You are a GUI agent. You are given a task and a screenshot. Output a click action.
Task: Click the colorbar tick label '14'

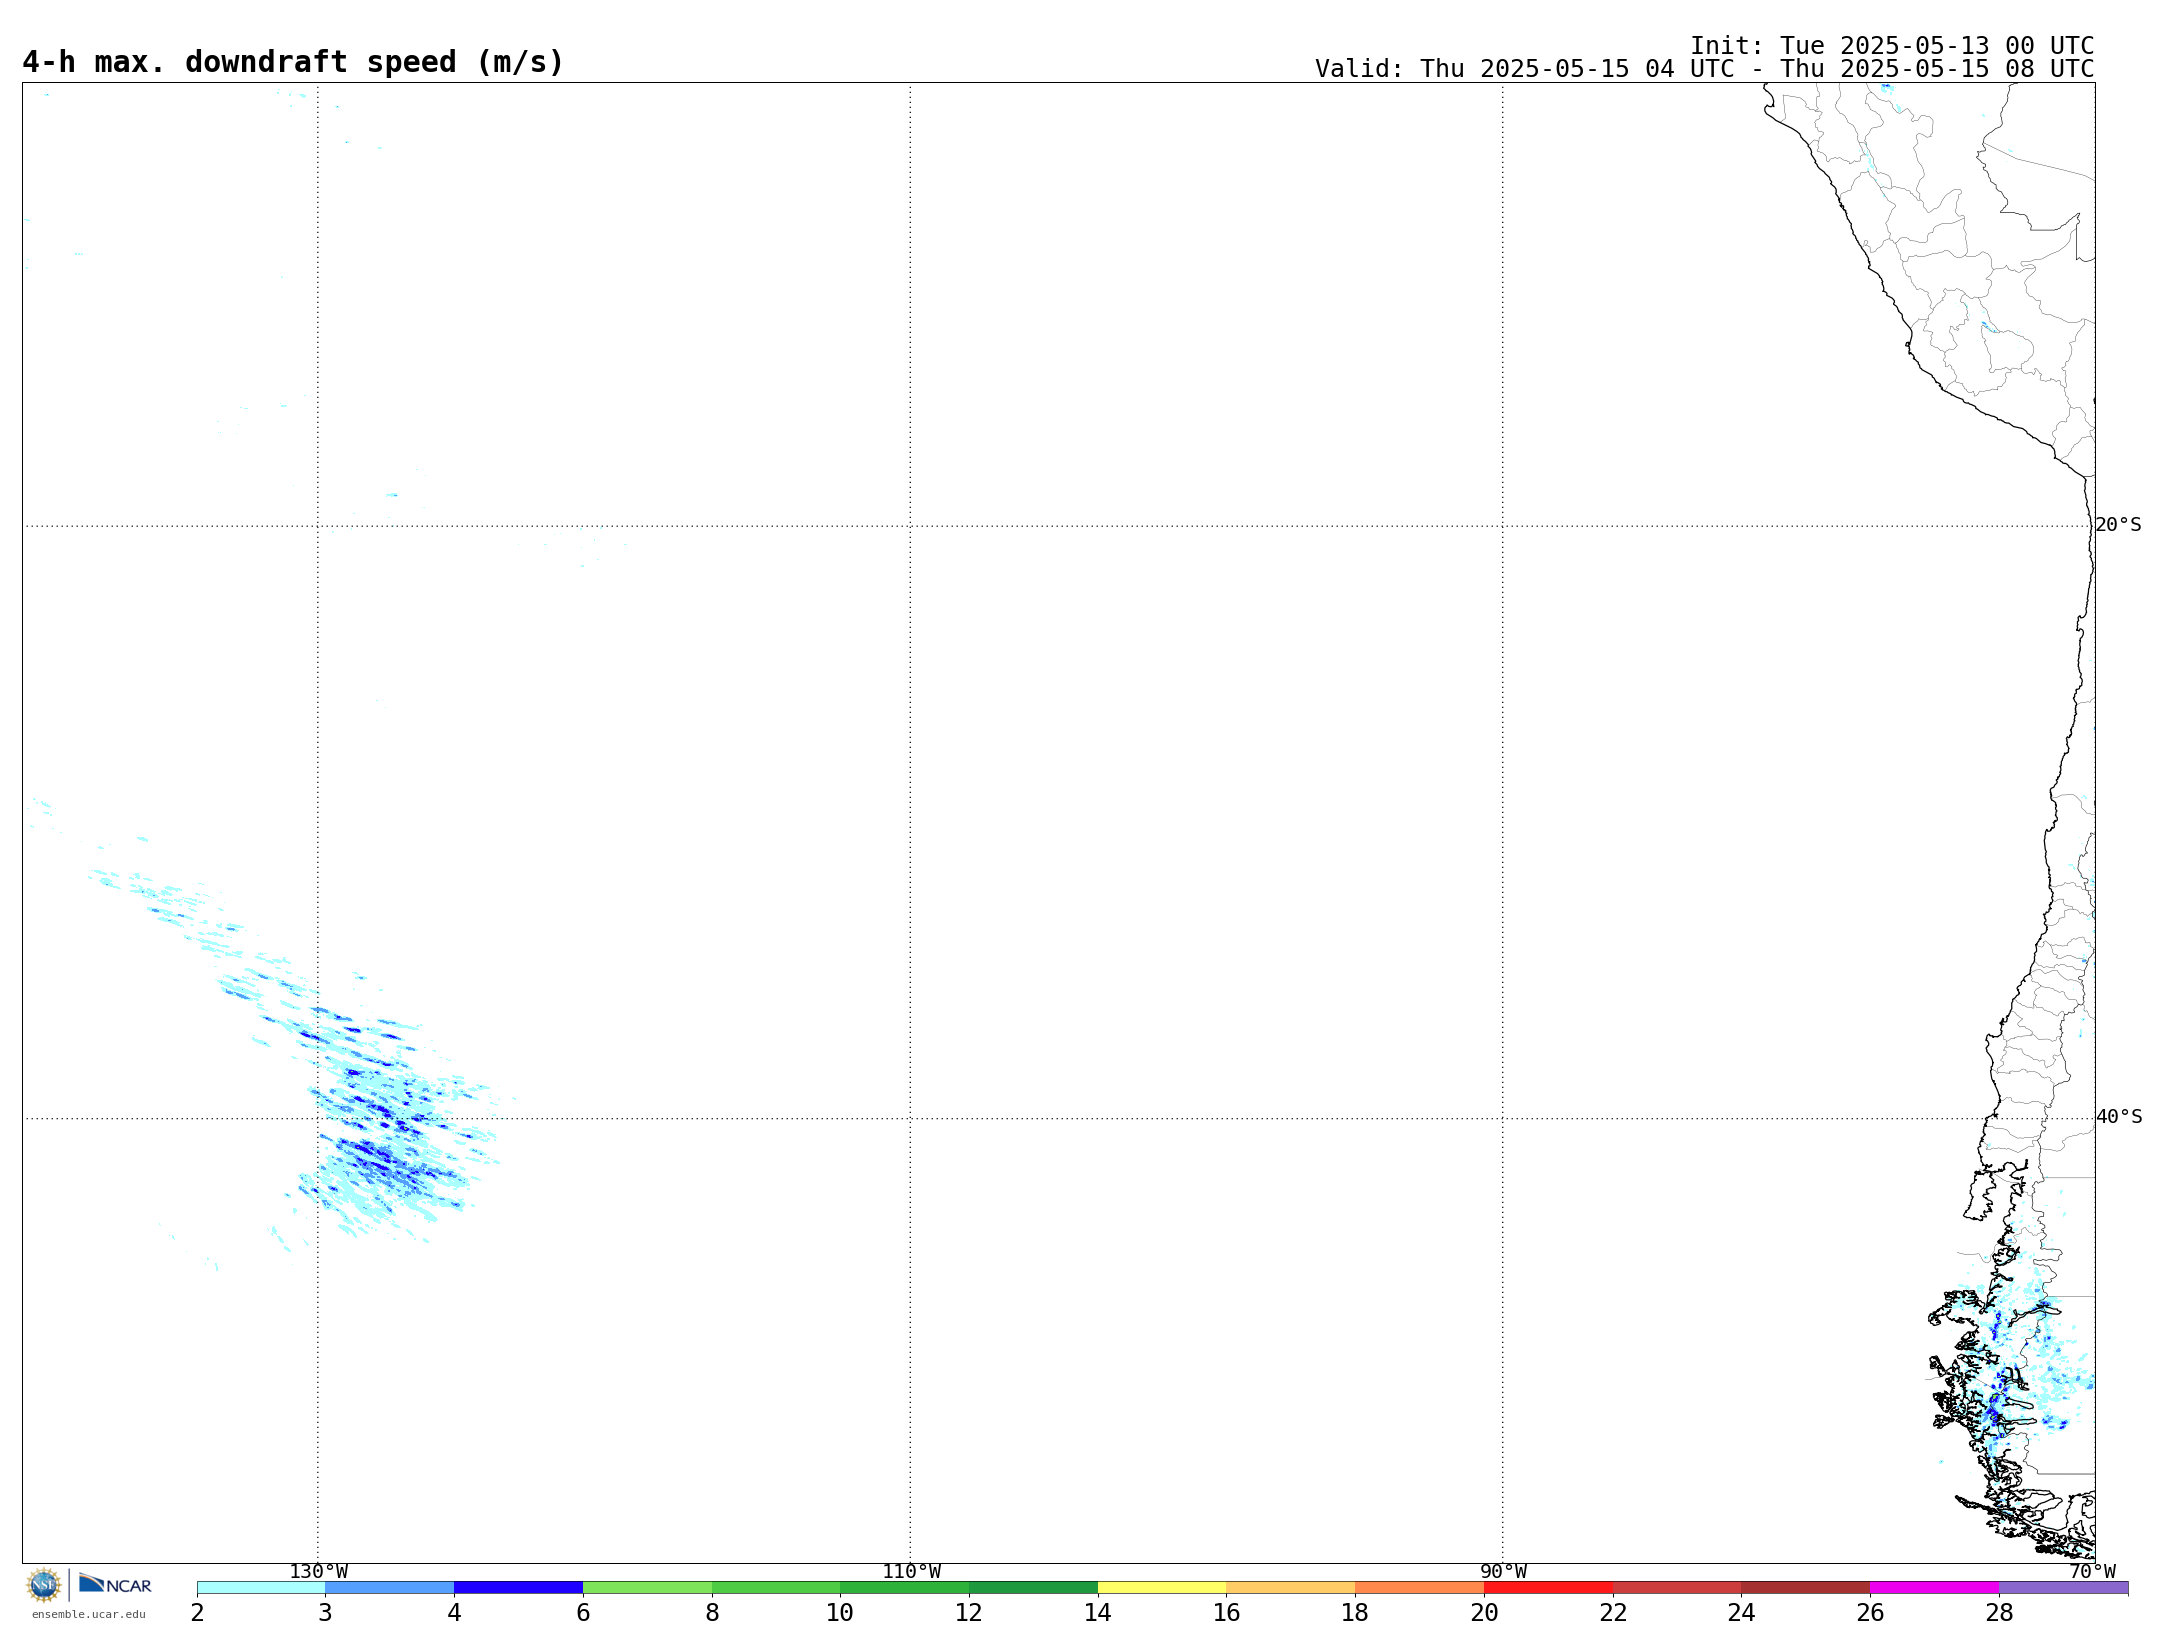[1098, 1612]
